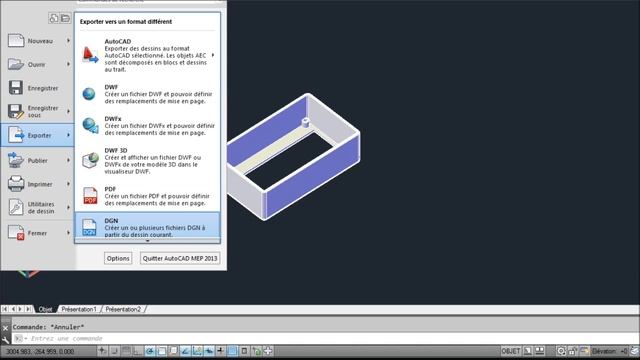This screenshot has width=640, height=360.
Task: Toggle Grid display in status bar
Action: click(x=126, y=351)
